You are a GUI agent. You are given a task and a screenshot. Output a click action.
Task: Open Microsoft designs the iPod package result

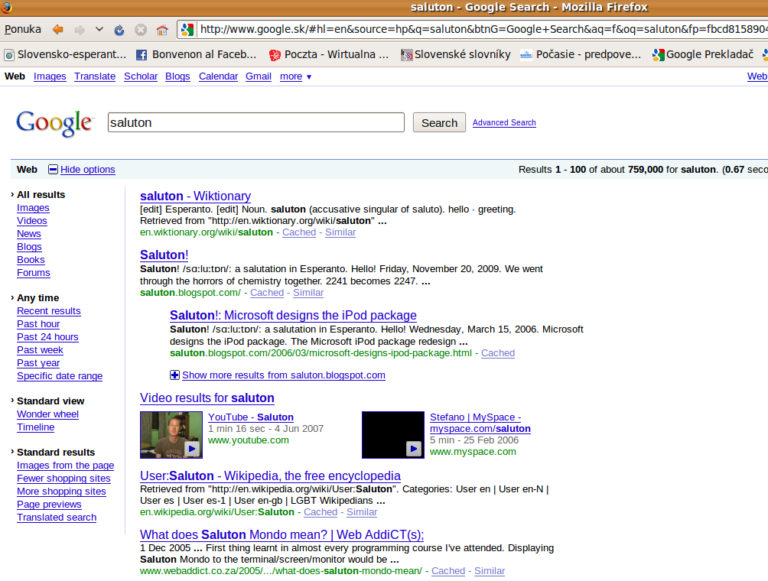[x=293, y=315]
